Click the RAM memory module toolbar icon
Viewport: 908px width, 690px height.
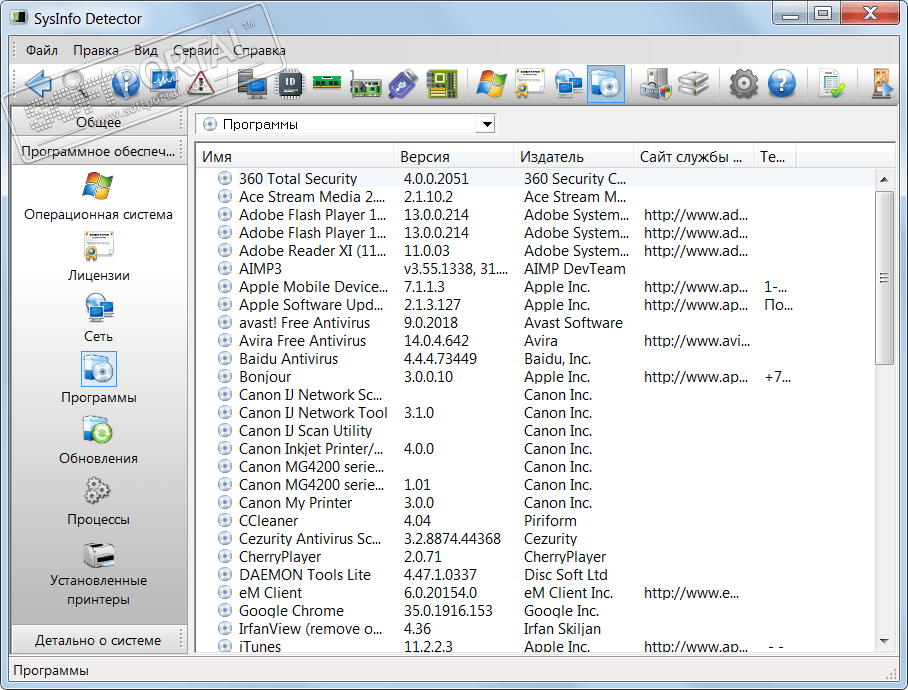(327, 85)
